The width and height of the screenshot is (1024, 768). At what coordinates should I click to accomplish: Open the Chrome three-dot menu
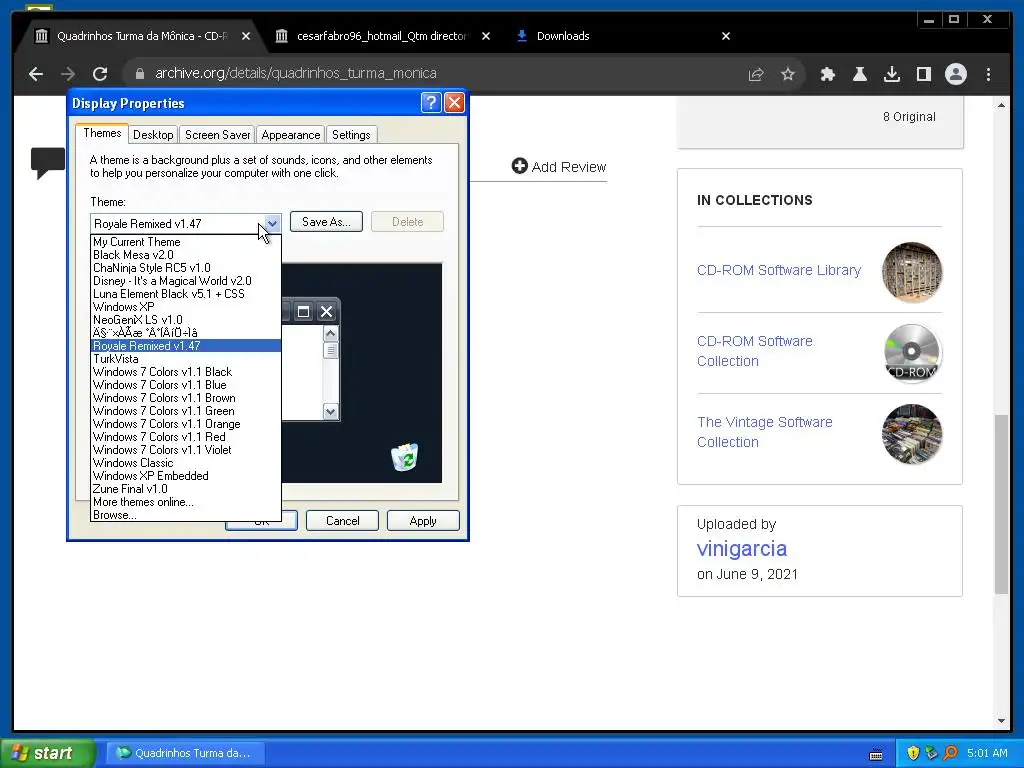coord(988,74)
